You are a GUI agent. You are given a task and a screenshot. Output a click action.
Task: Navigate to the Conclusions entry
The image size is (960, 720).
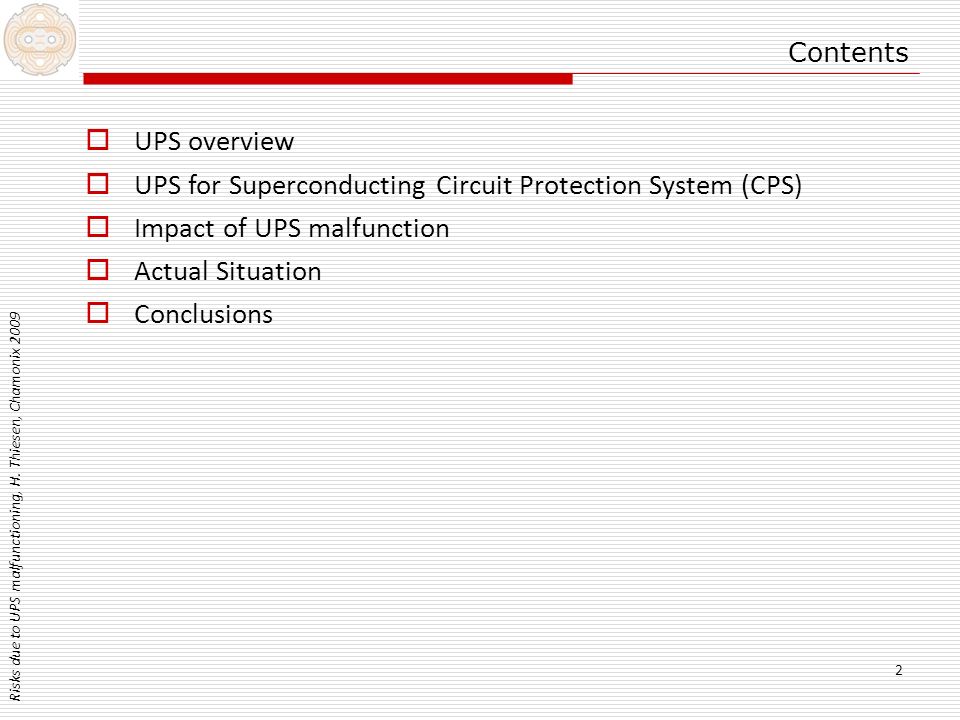[x=204, y=314]
